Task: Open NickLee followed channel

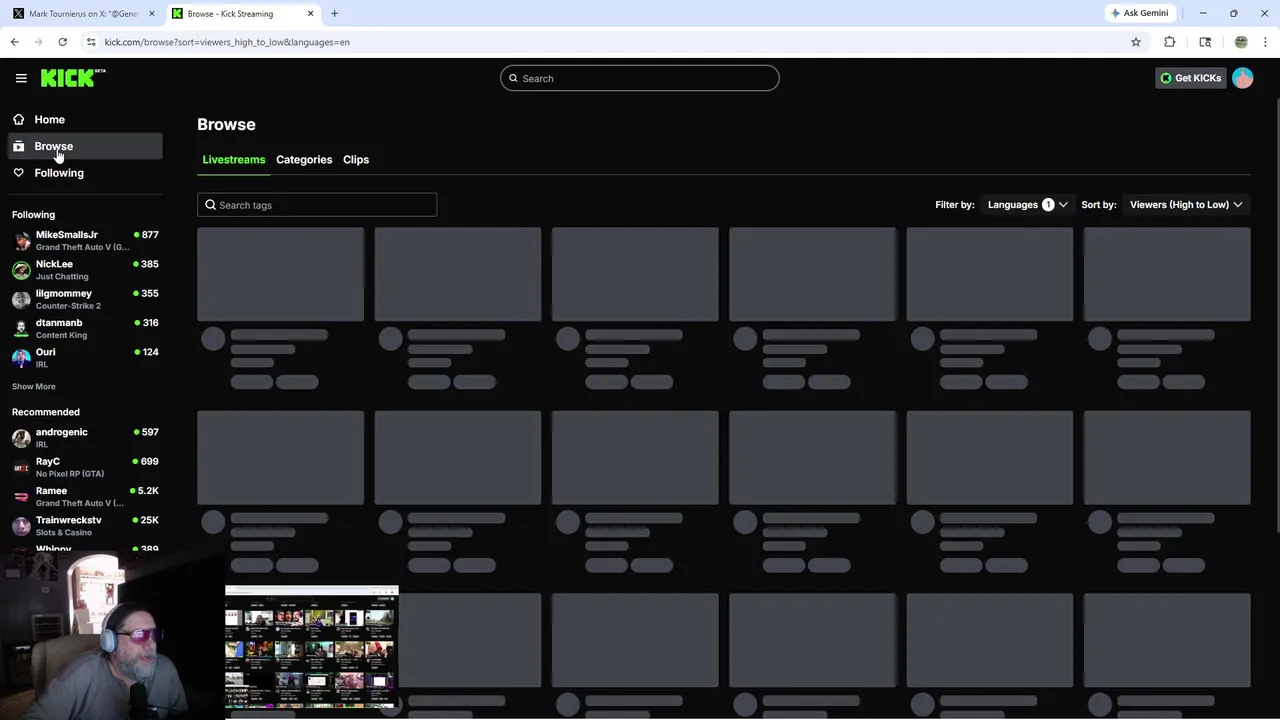Action: click(x=85, y=270)
